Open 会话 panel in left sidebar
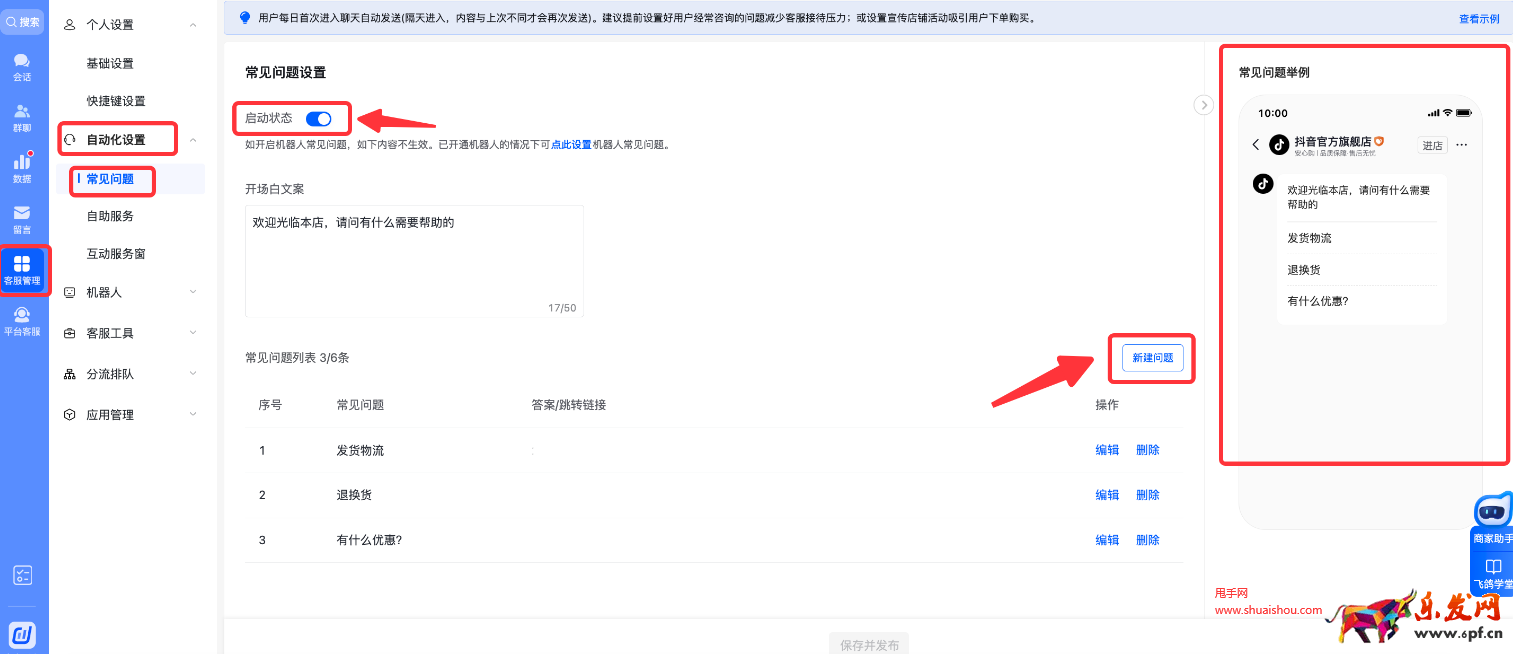This screenshot has height=654, width=1513. tap(22, 66)
